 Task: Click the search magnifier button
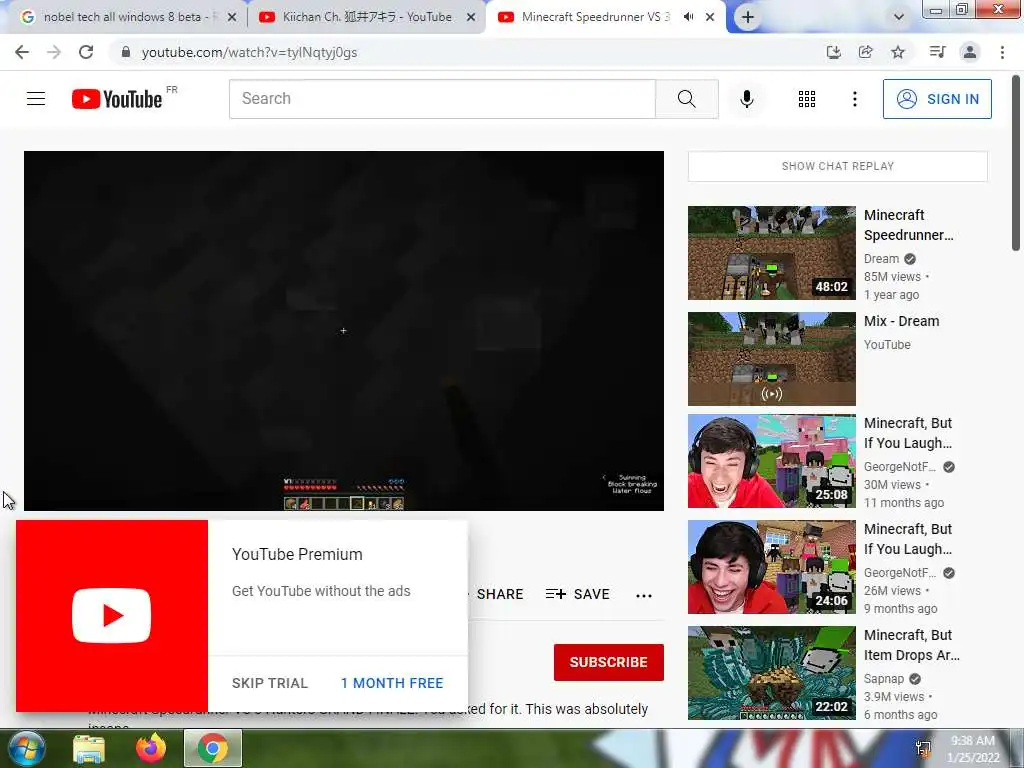pos(686,99)
